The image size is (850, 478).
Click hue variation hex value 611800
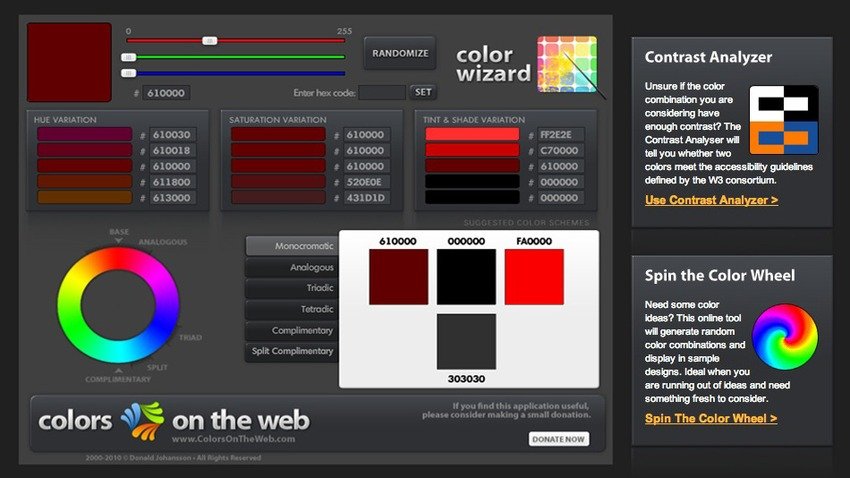click(x=172, y=182)
